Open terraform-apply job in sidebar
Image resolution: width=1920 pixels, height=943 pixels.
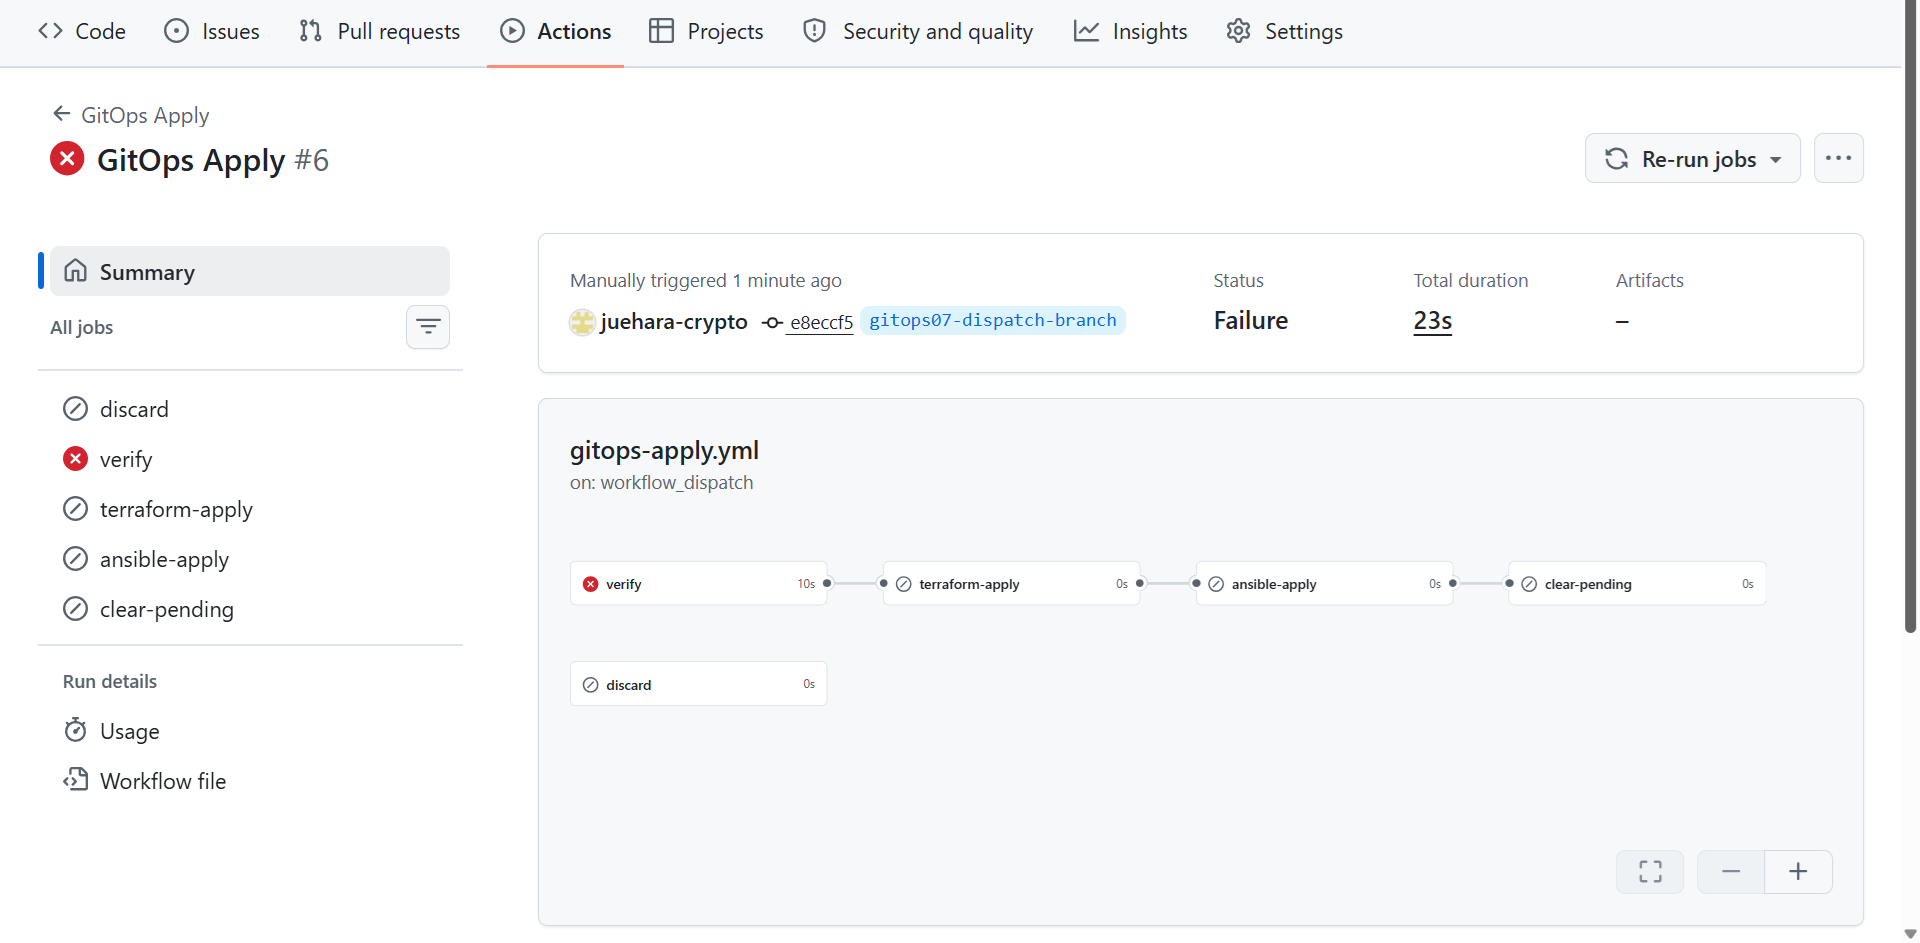pyautogui.click(x=250, y=509)
